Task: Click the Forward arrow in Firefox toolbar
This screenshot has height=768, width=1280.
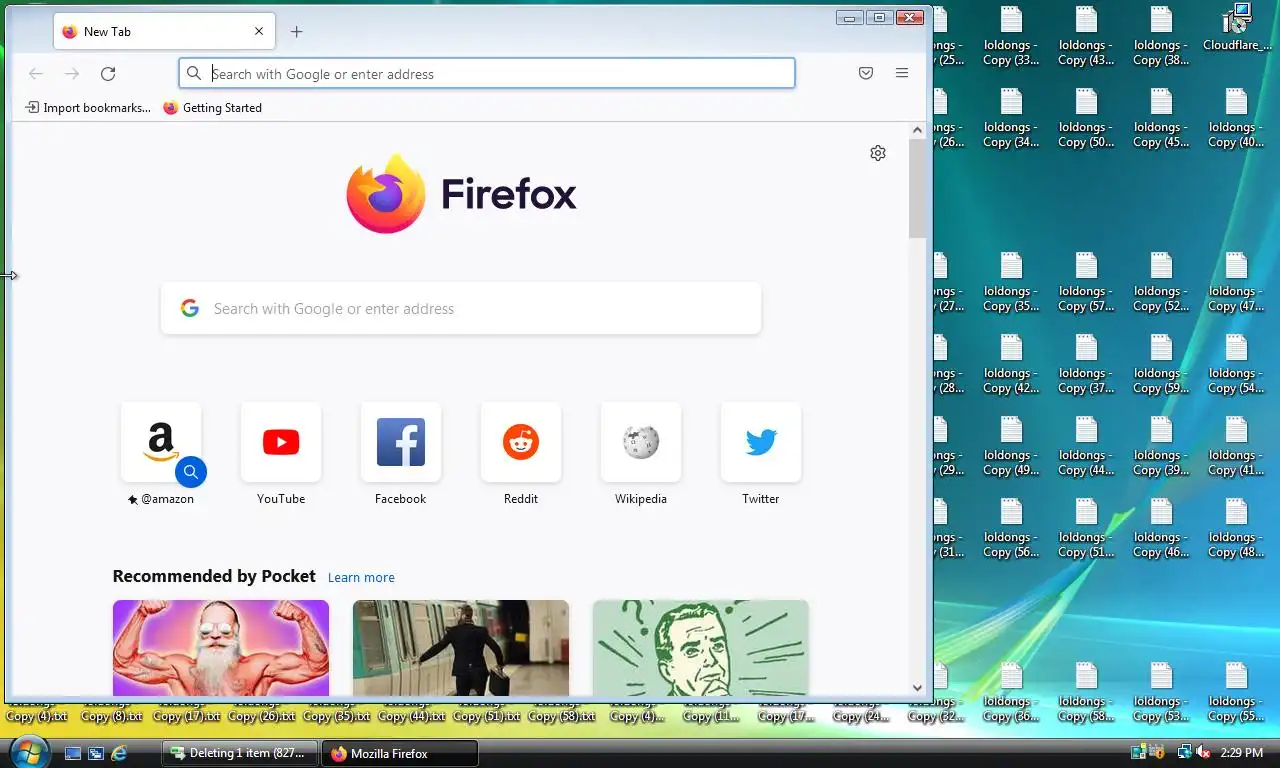Action: (72, 73)
